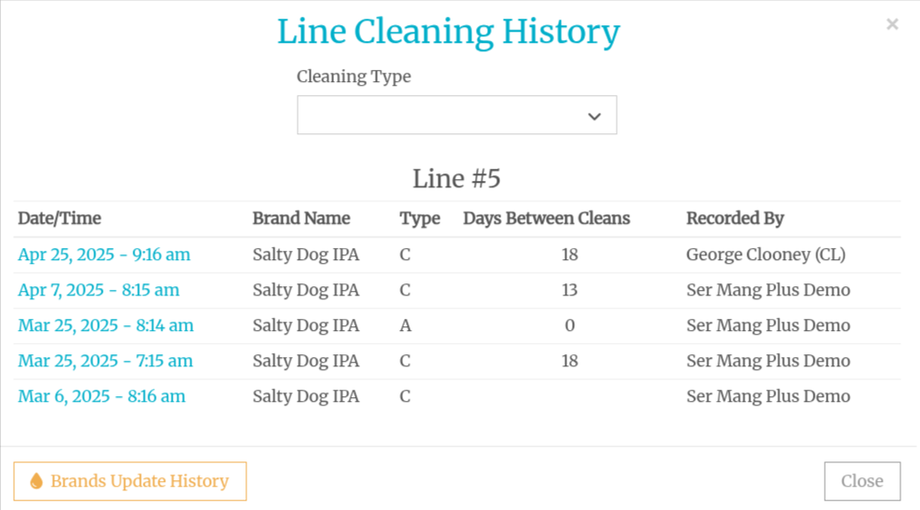Click the Line #5 heading
Viewport: 920px width, 510px height.
click(457, 179)
